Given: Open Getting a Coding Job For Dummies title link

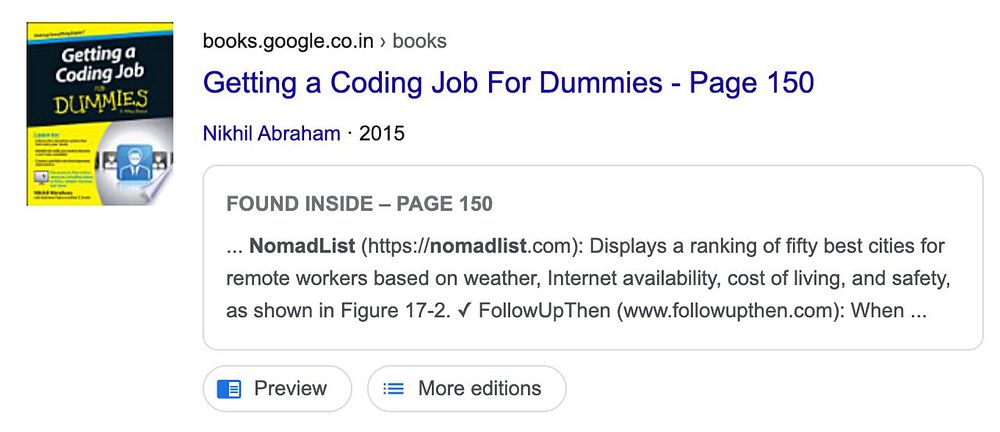Looking at the screenshot, I should tap(508, 83).
